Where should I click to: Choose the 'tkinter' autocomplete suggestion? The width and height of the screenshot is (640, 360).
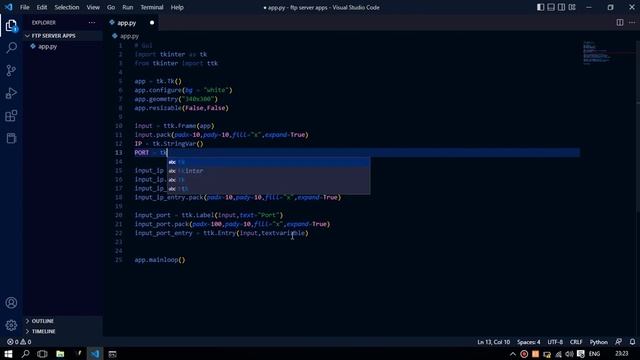(x=269, y=171)
